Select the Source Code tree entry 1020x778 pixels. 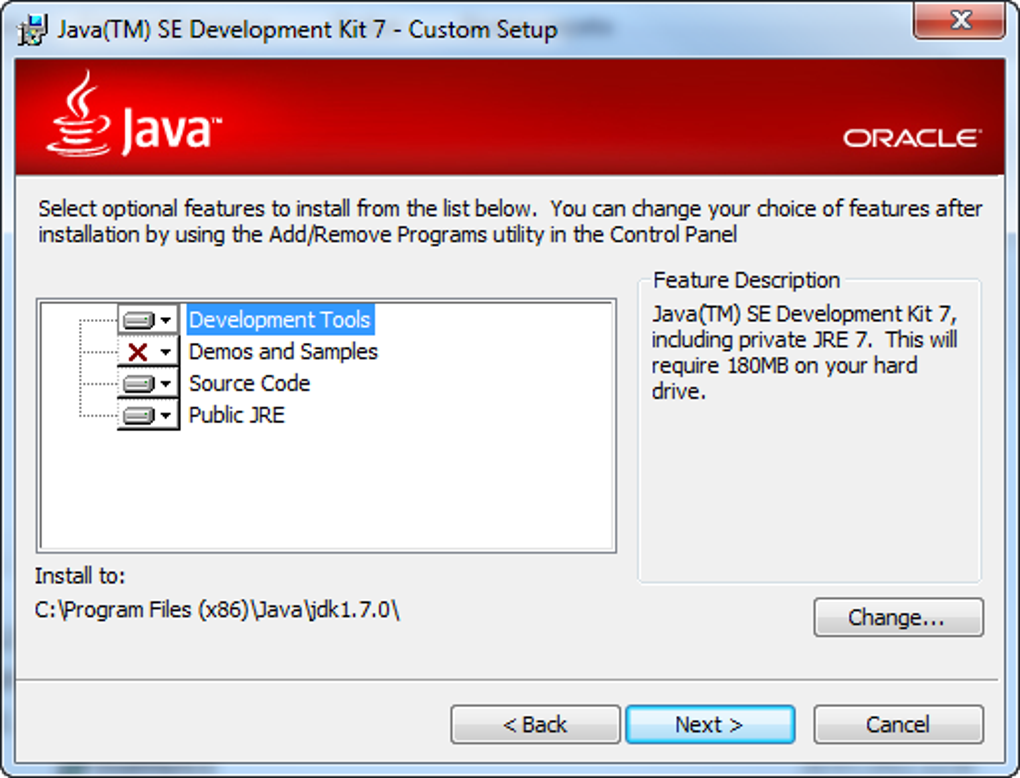pyautogui.click(x=249, y=383)
